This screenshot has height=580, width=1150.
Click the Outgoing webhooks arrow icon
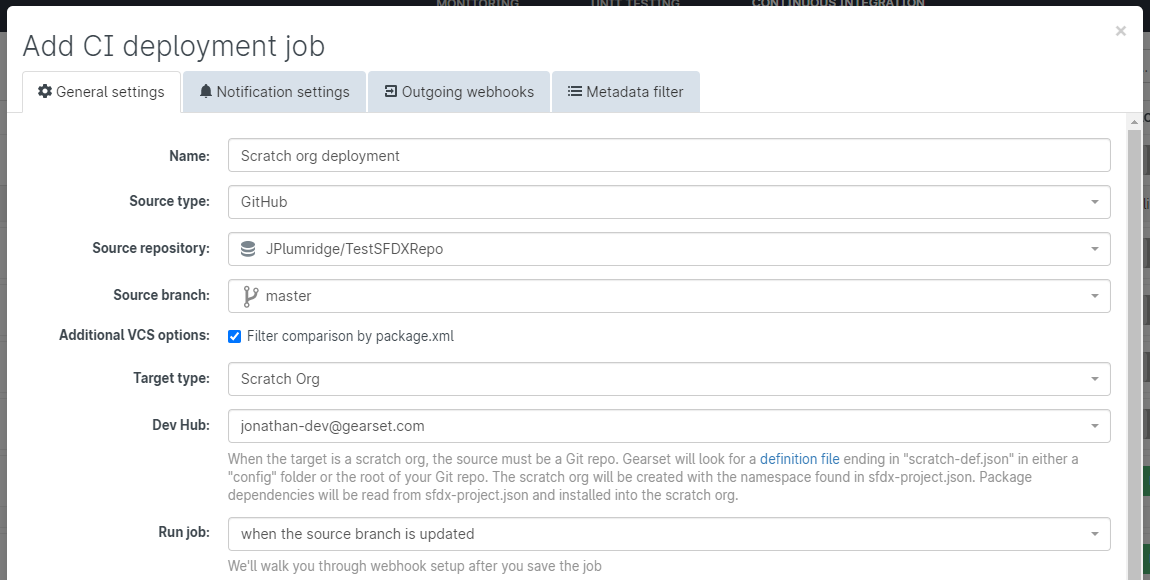coord(391,92)
